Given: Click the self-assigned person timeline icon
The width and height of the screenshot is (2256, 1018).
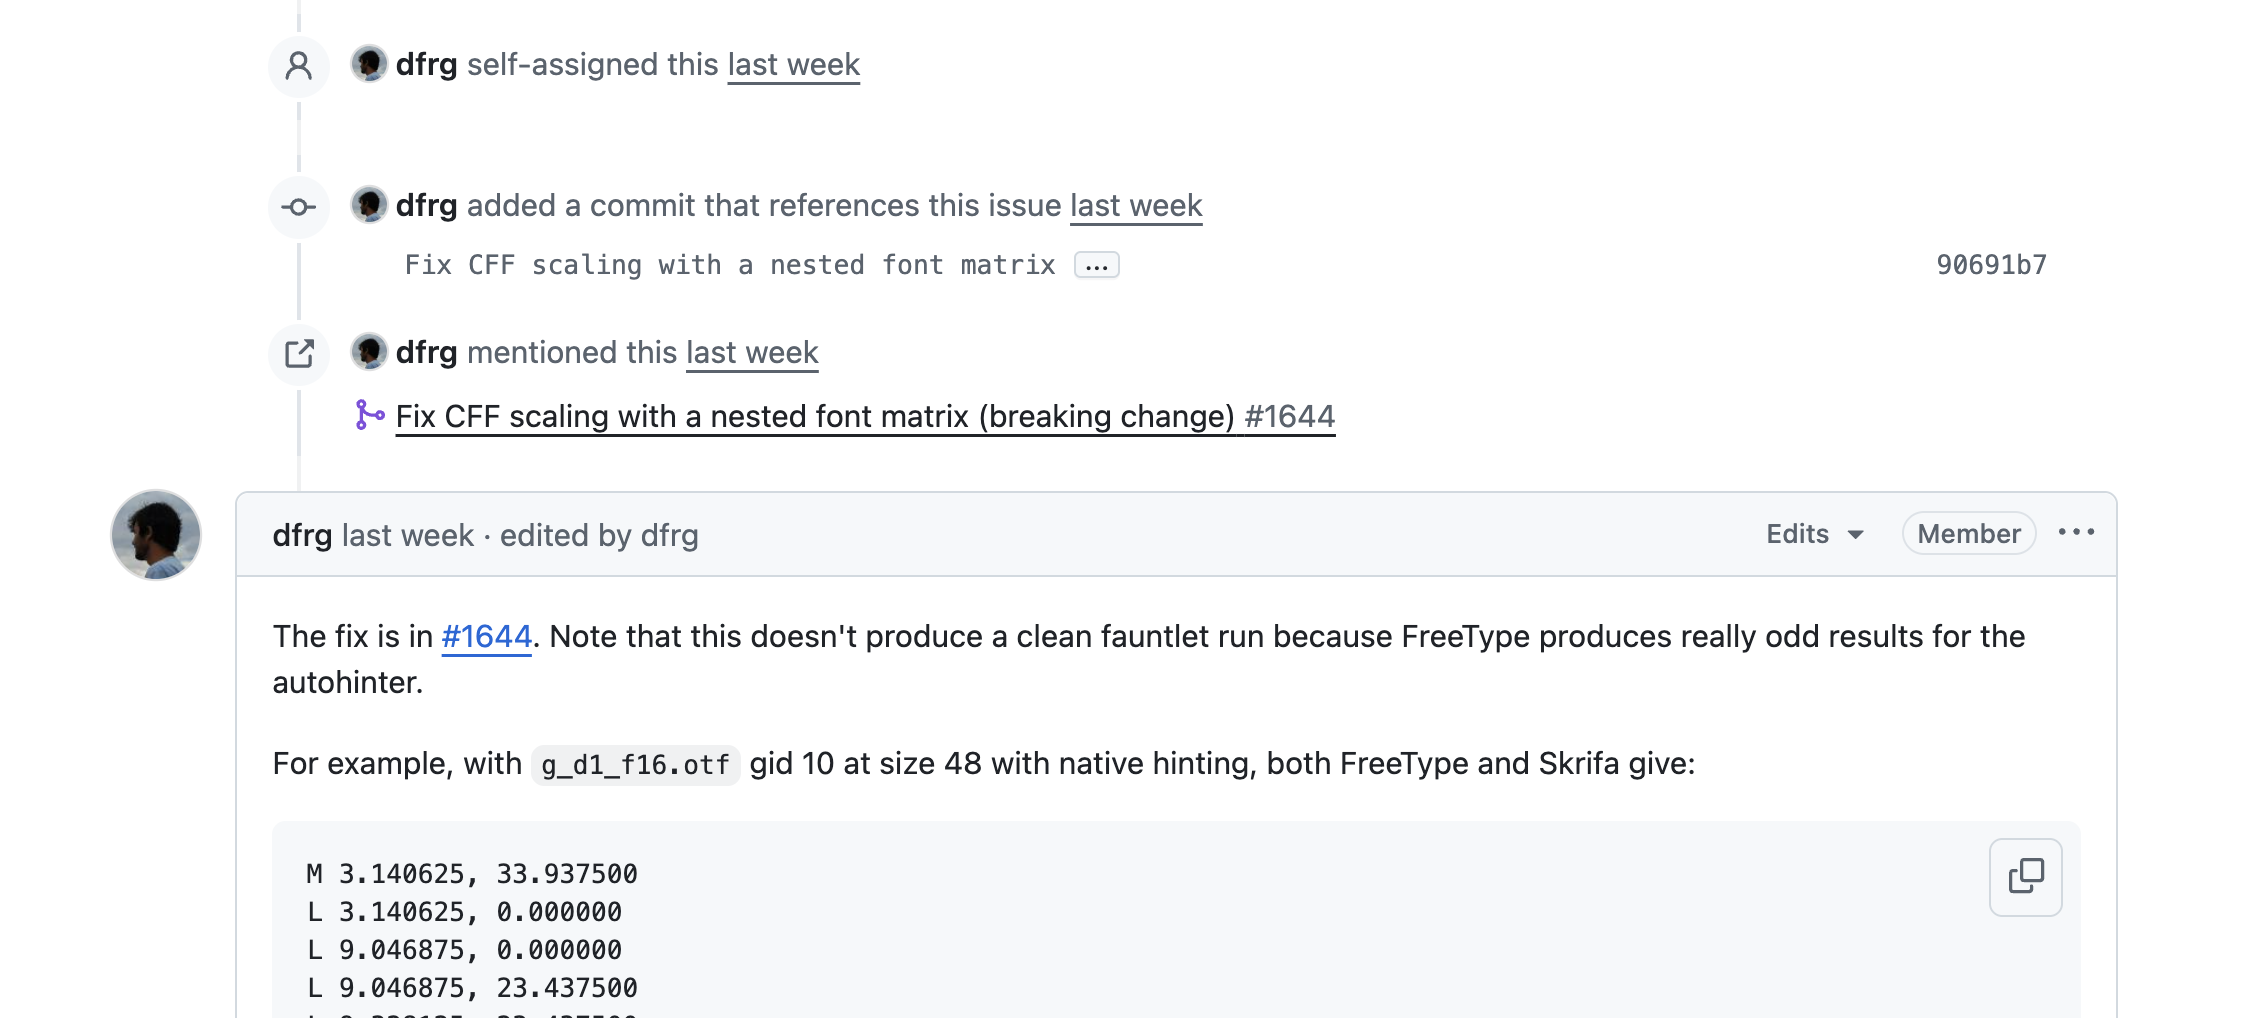Looking at the screenshot, I should (298, 66).
